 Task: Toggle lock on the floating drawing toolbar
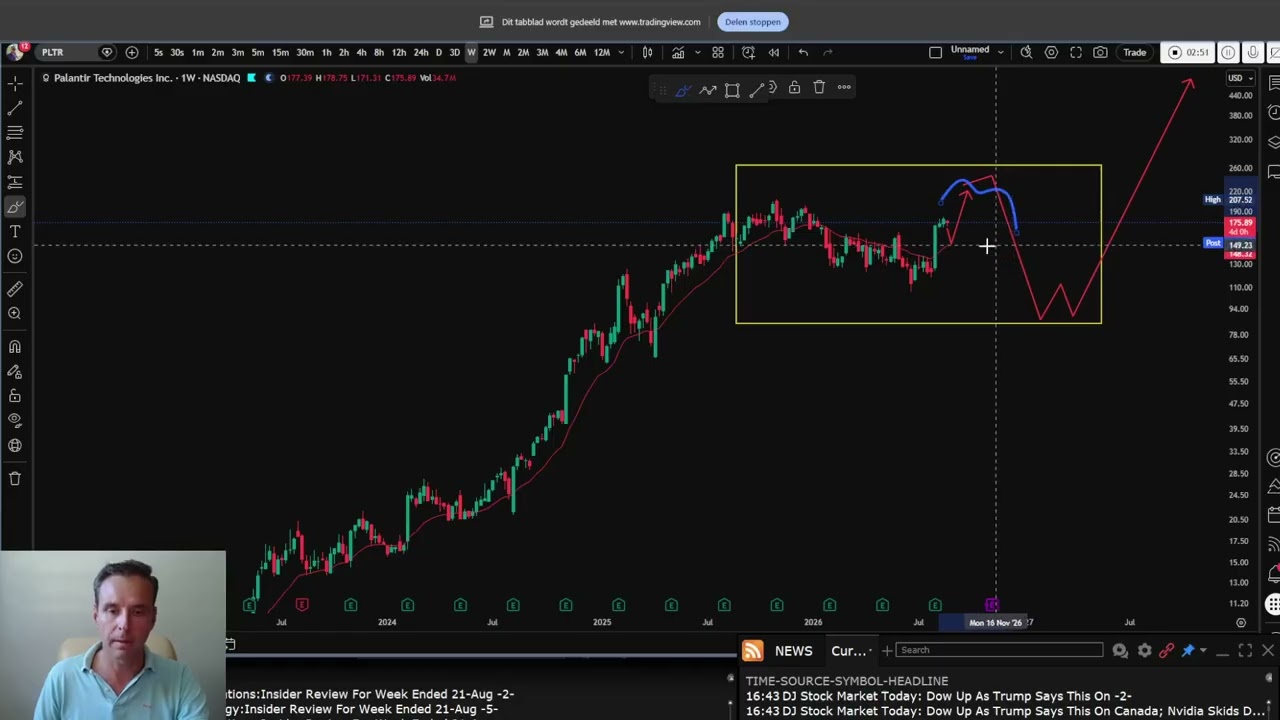[794, 88]
